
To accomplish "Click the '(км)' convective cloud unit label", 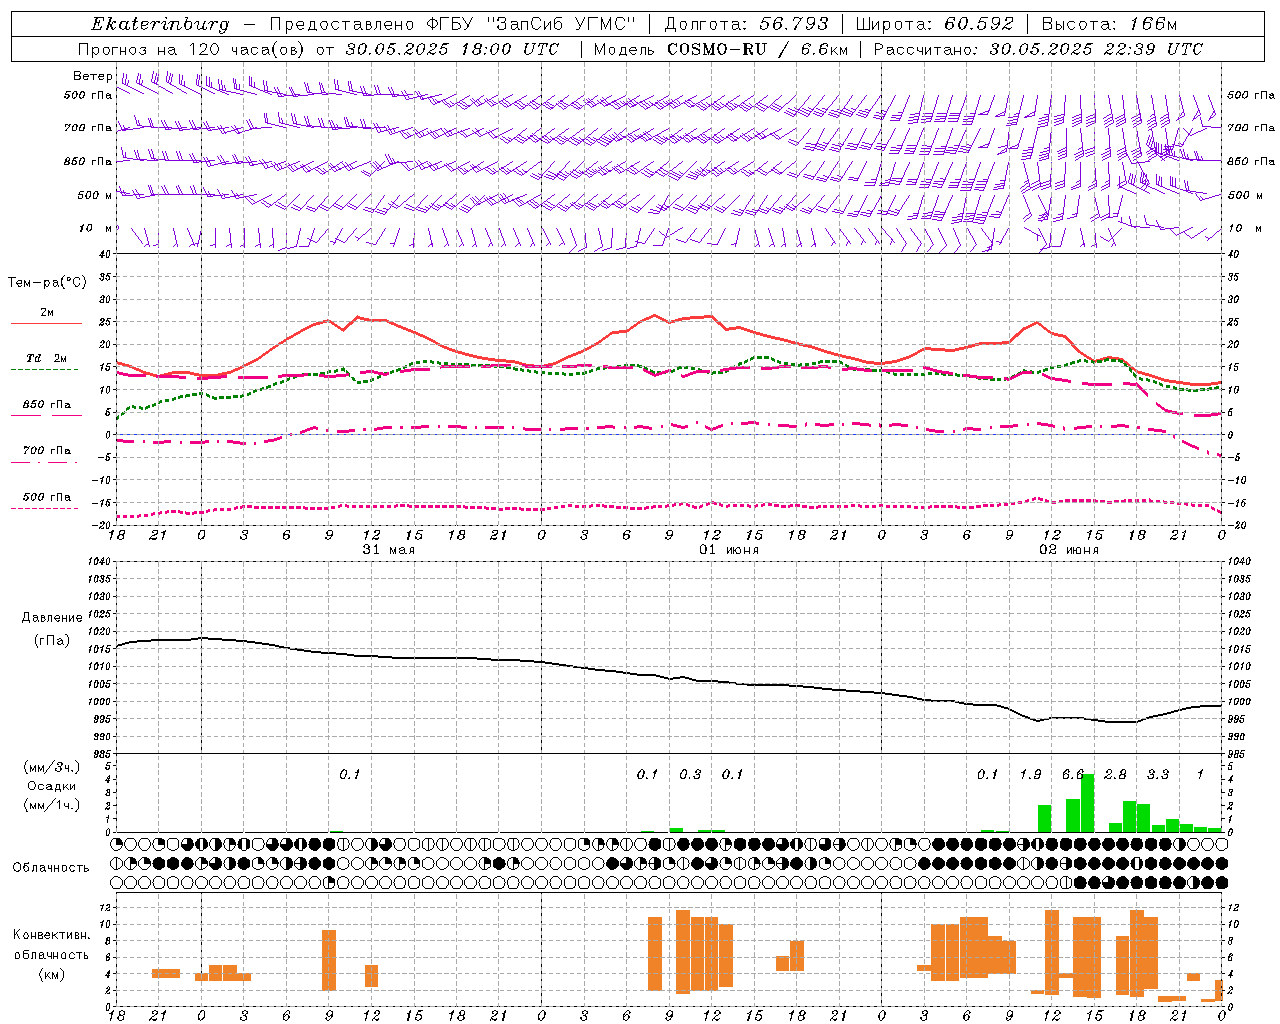I will coord(52,974).
